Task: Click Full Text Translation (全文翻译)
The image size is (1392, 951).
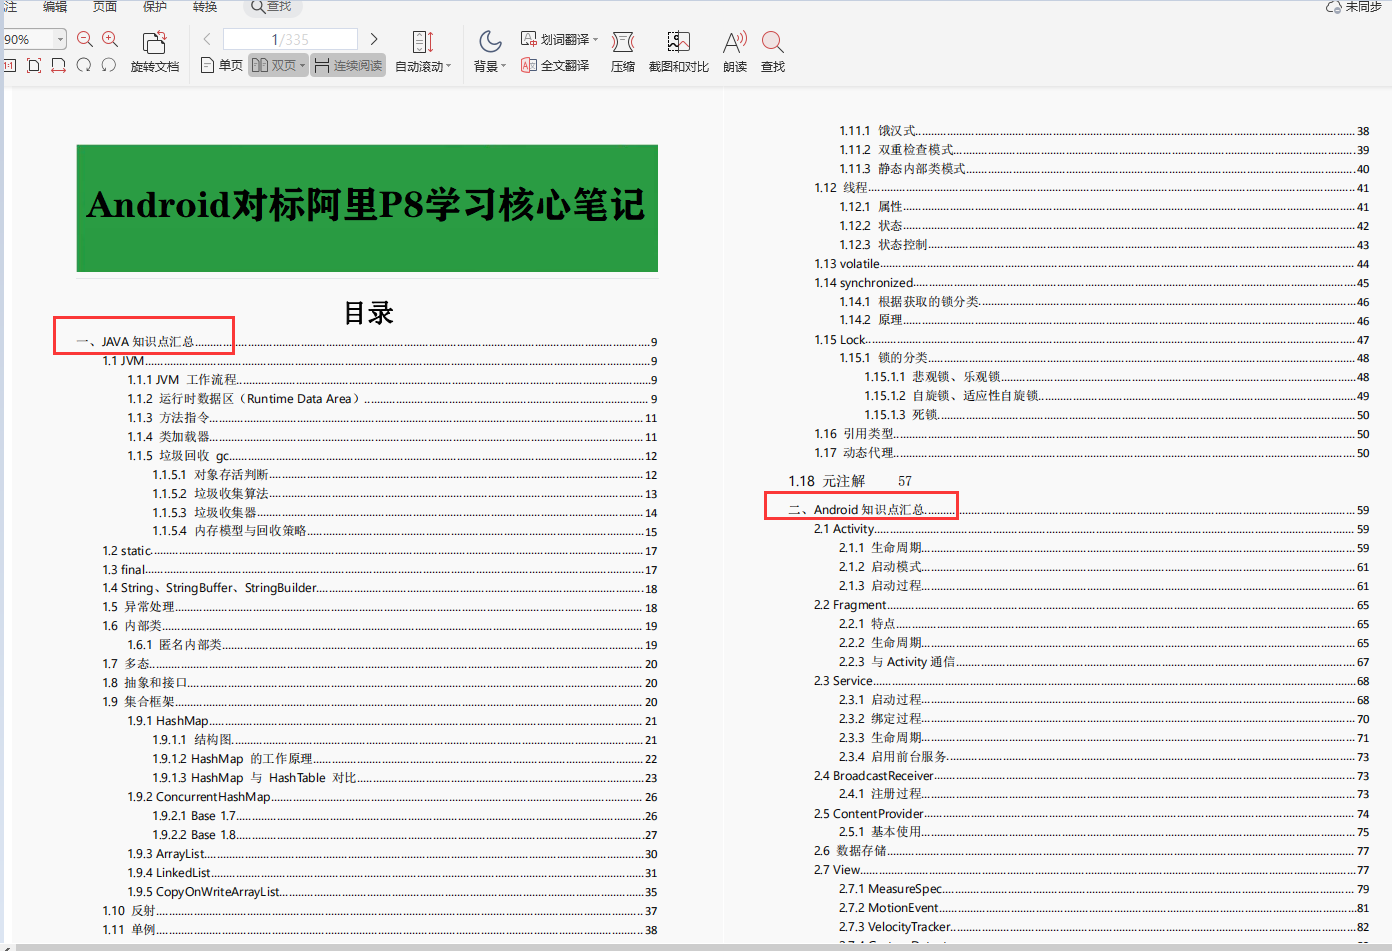Action: tap(555, 65)
